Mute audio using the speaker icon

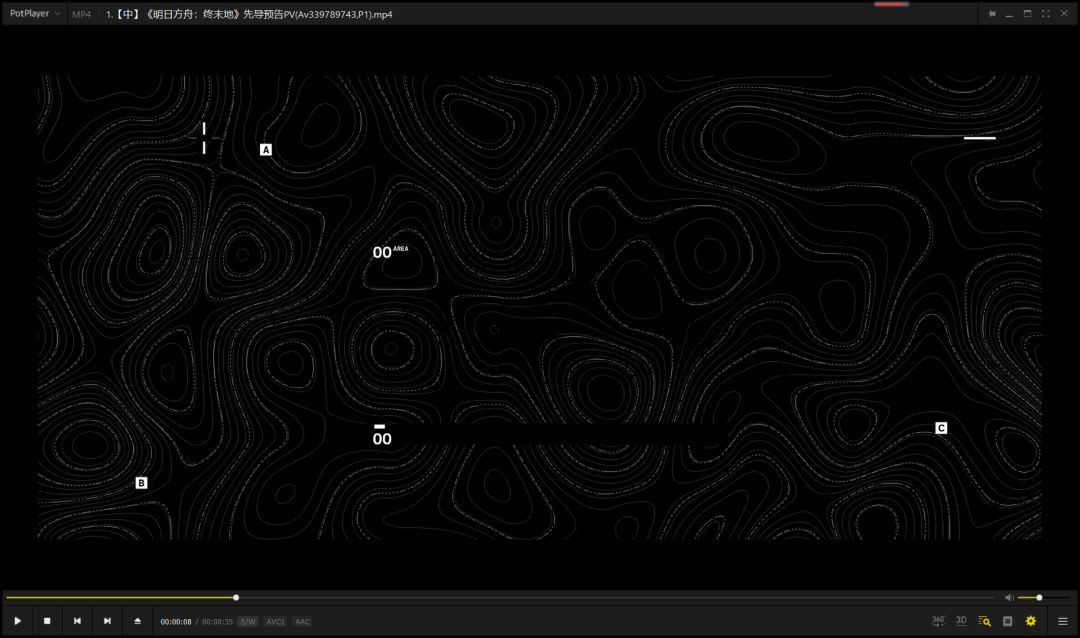[x=1009, y=597]
